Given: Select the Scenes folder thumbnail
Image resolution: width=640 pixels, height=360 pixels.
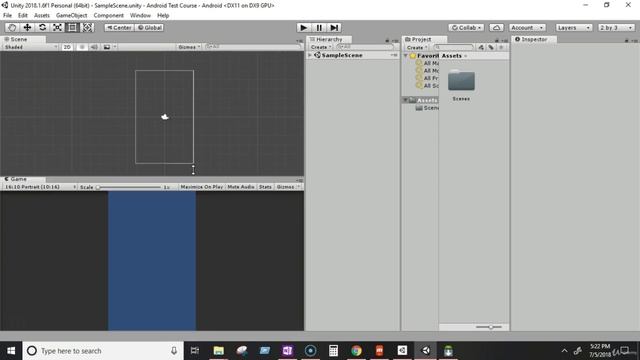Looking at the screenshot, I should (461, 85).
